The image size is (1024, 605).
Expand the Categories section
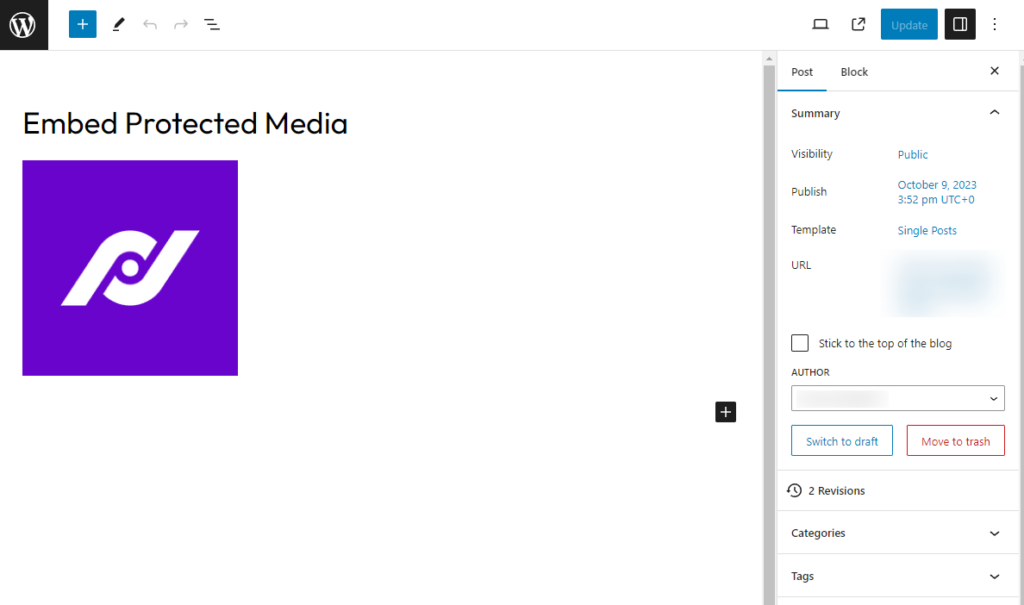click(x=897, y=533)
